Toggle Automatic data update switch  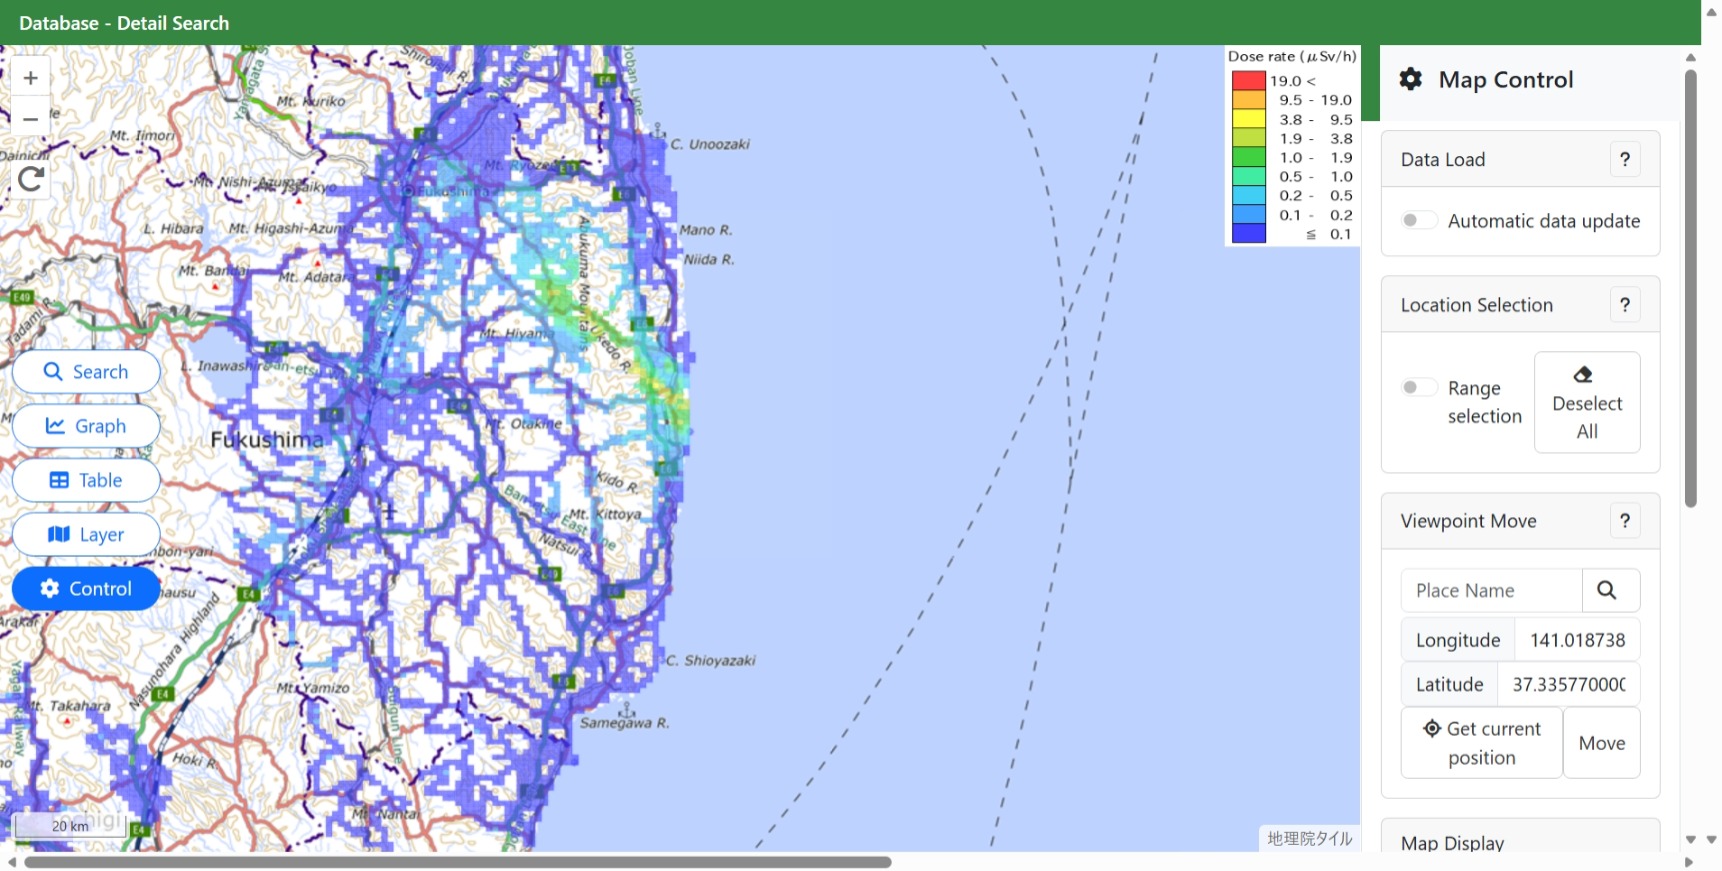(x=1418, y=220)
